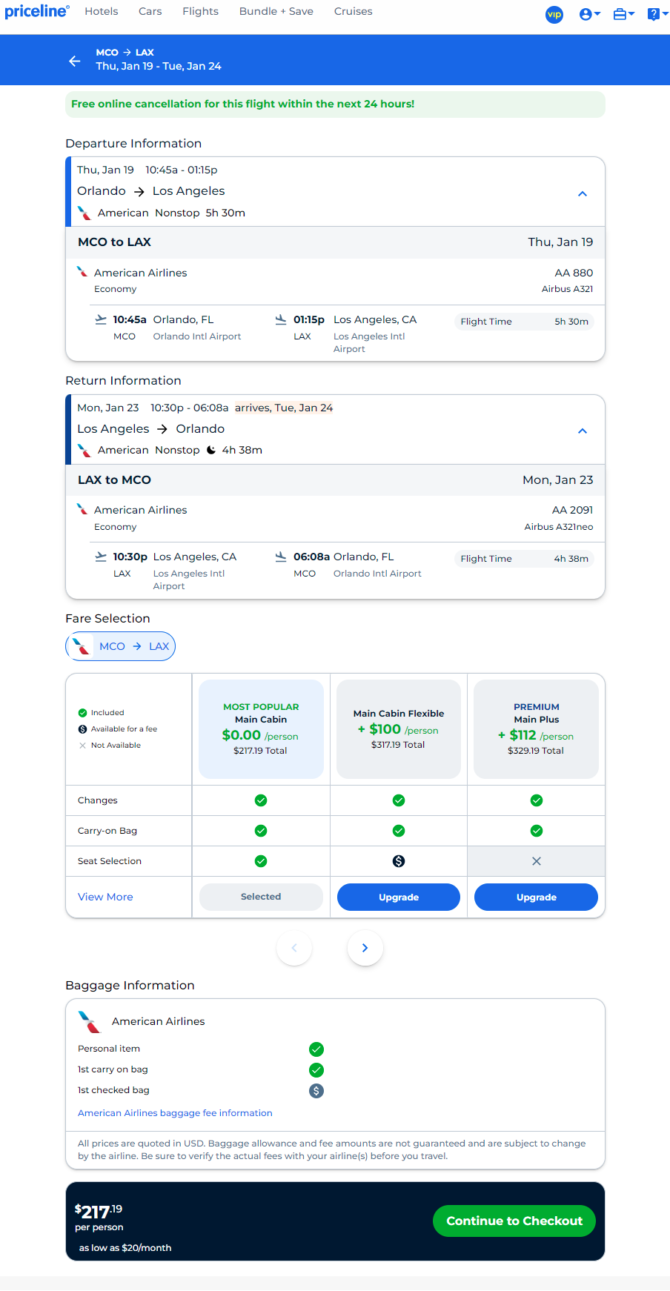This screenshot has height=1291, width=670.
Task: Click departure takeoff plane icon at 10:45a
Action: pos(100,320)
